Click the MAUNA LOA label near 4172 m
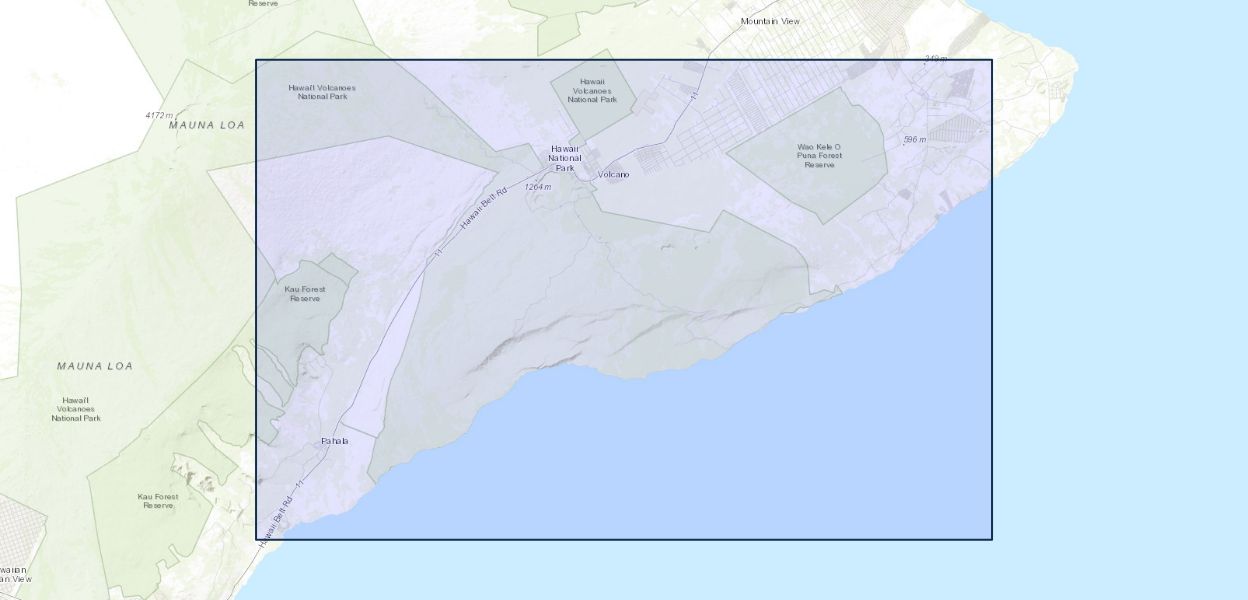 point(207,125)
